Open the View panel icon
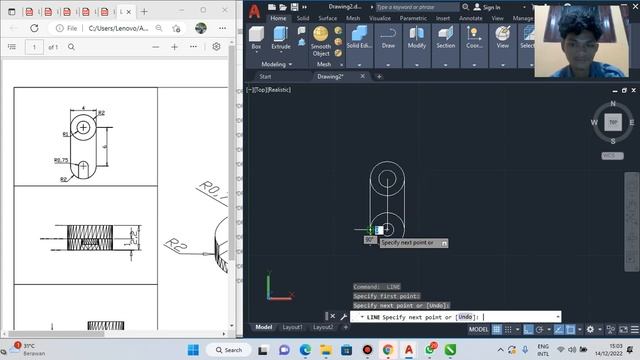640x360 pixels. (502, 33)
